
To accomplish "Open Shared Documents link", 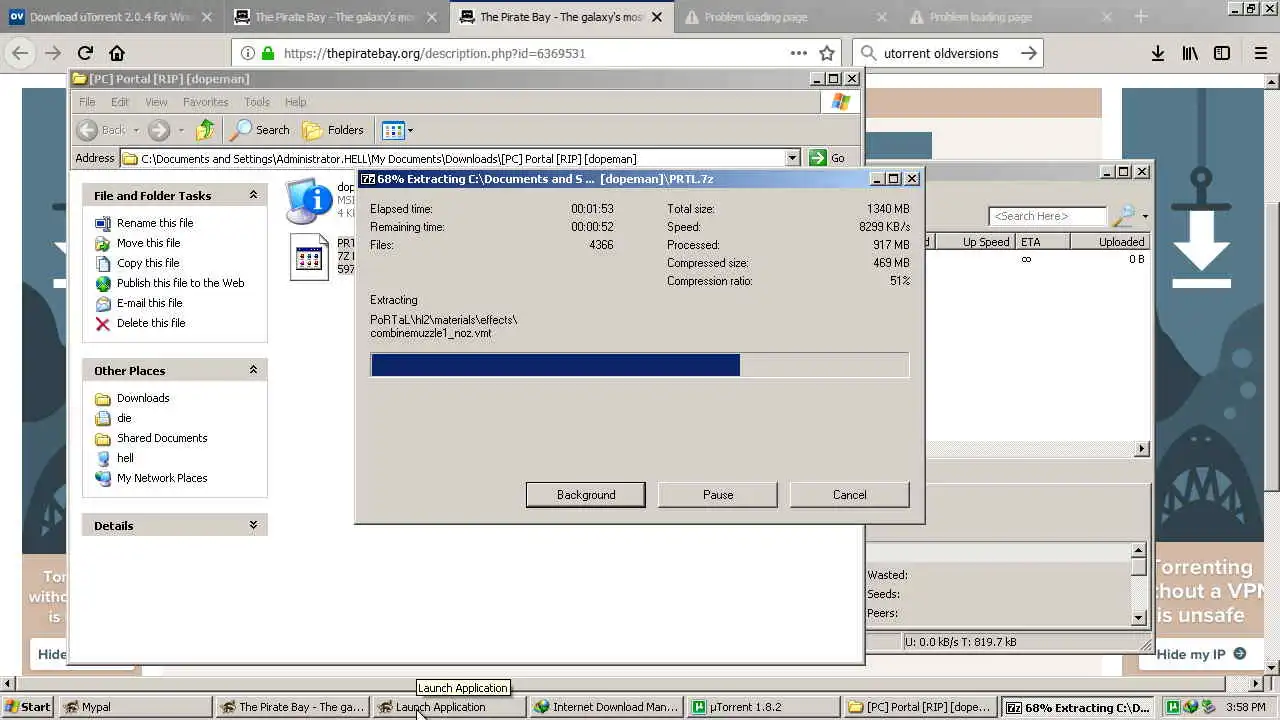I will (x=162, y=438).
